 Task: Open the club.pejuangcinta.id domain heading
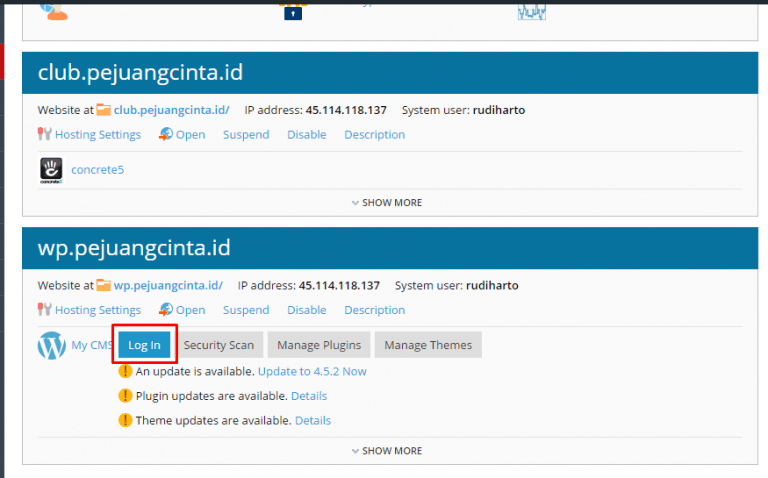[140, 73]
